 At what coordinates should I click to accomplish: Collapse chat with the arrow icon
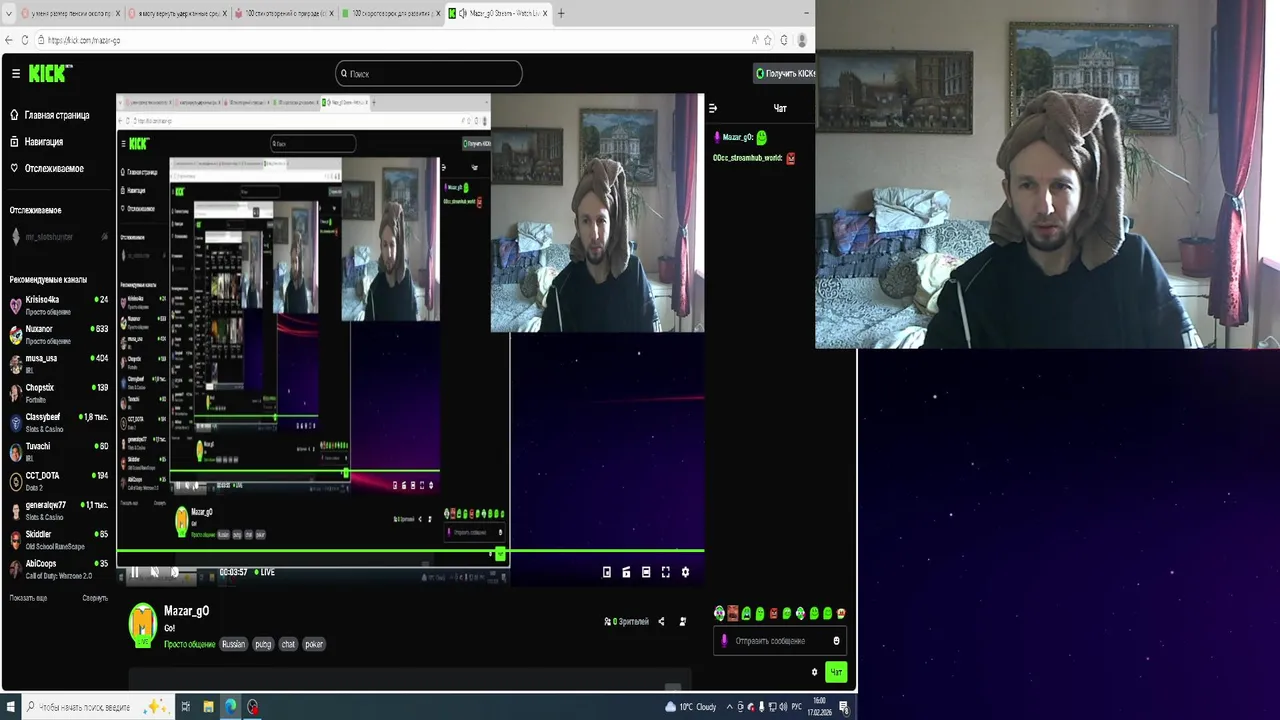click(713, 108)
